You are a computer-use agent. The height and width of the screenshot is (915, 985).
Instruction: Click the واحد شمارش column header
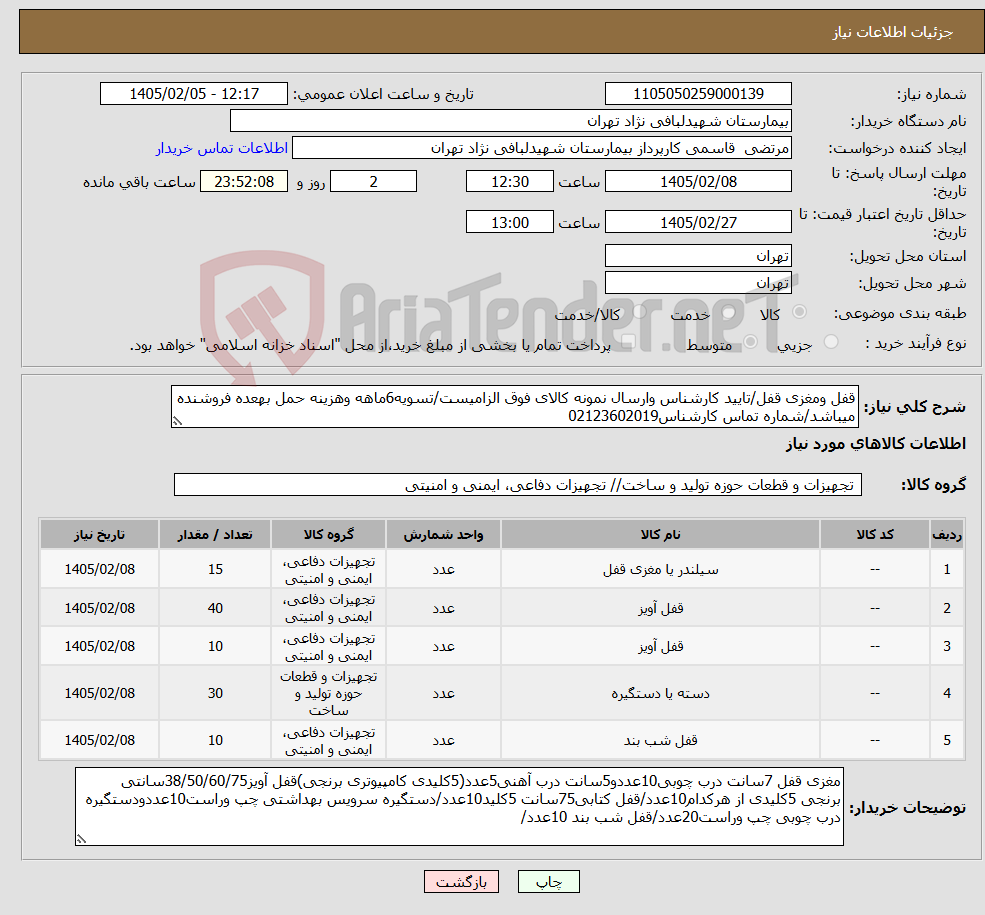click(x=443, y=534)
